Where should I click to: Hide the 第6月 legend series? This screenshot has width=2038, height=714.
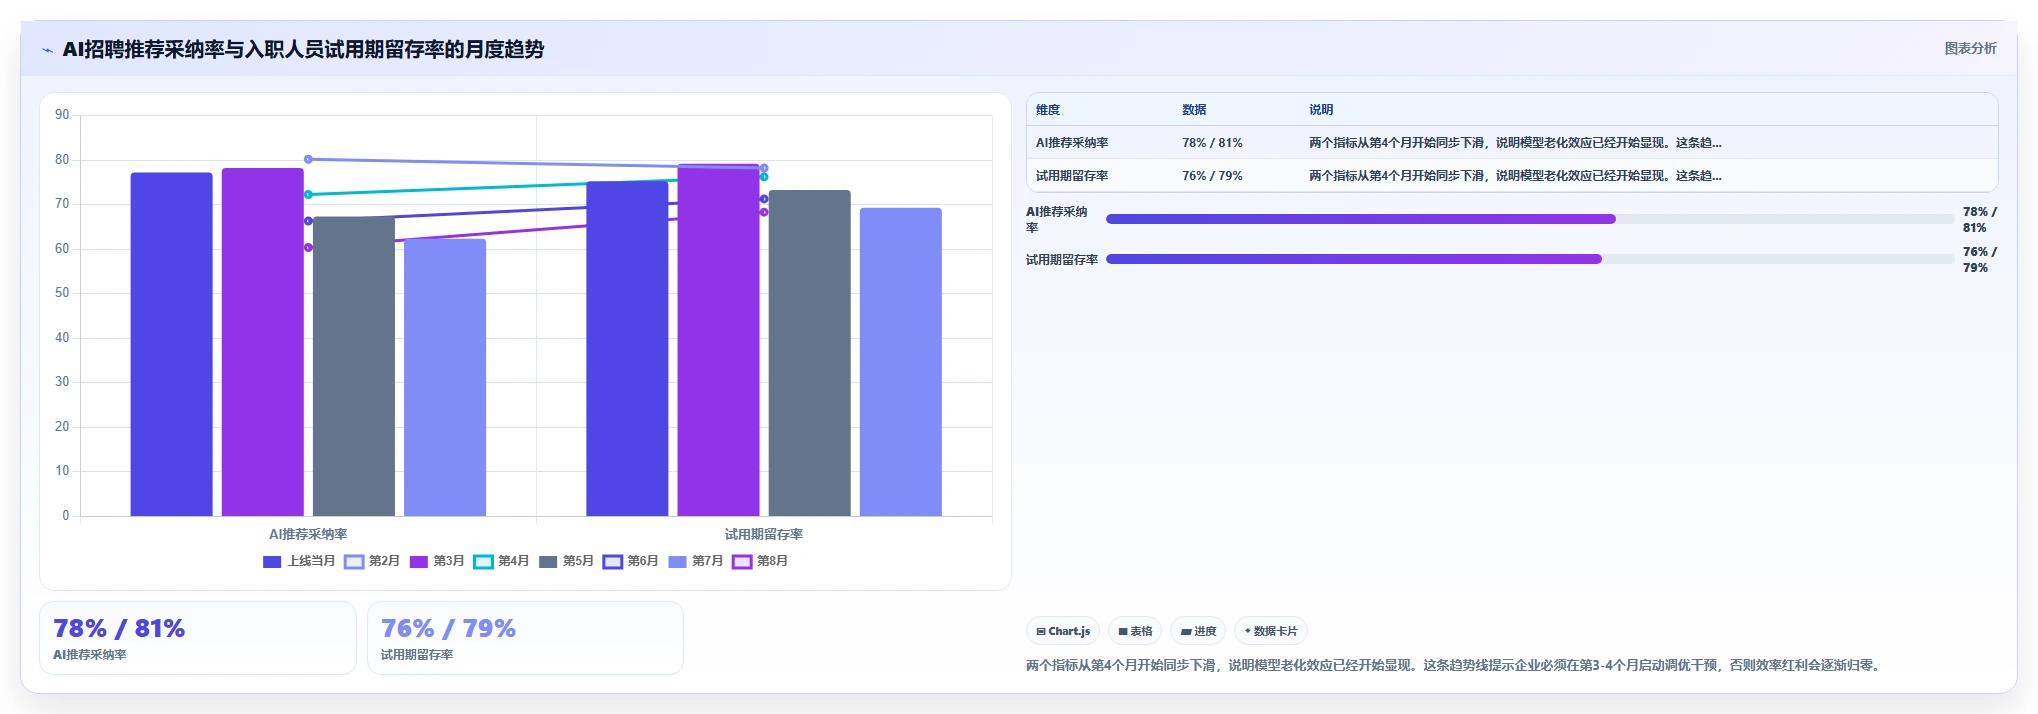point(630,561)
